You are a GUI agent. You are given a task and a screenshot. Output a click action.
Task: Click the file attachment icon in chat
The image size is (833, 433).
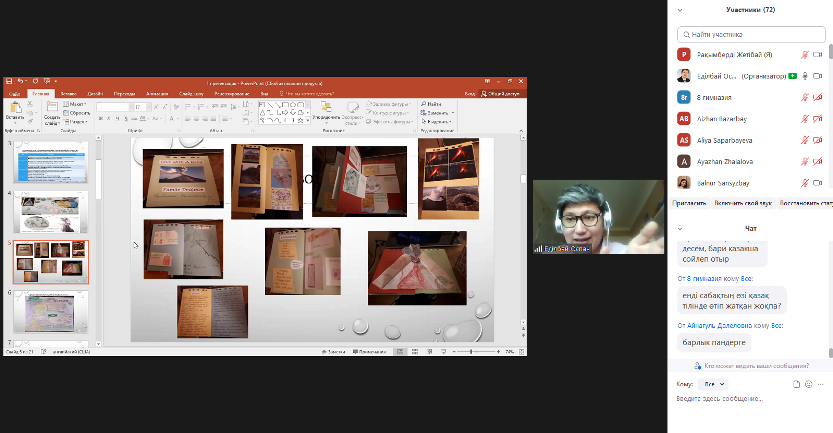pyautogui.click(x=796, y=384)
